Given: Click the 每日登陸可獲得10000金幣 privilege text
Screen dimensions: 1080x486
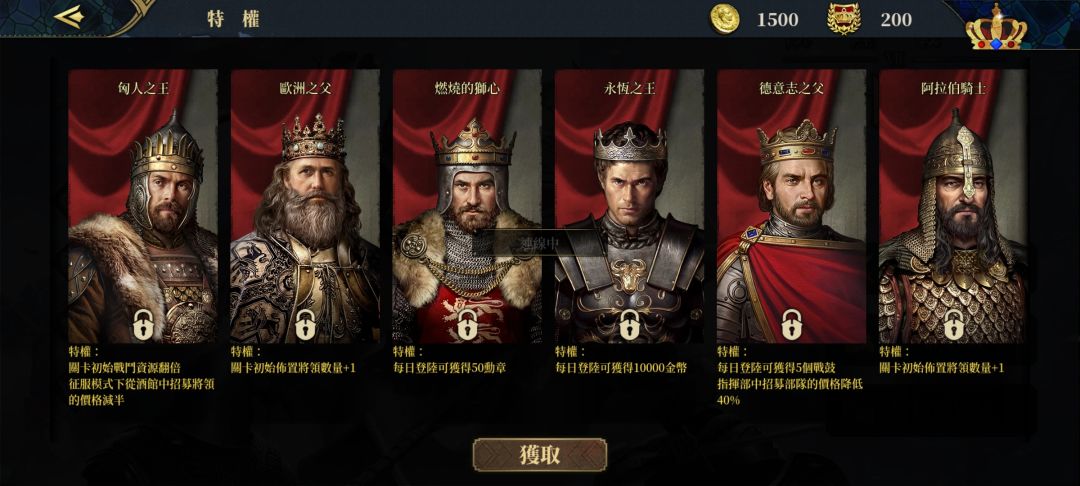Looking at the screenshot, I should point(621,368).
